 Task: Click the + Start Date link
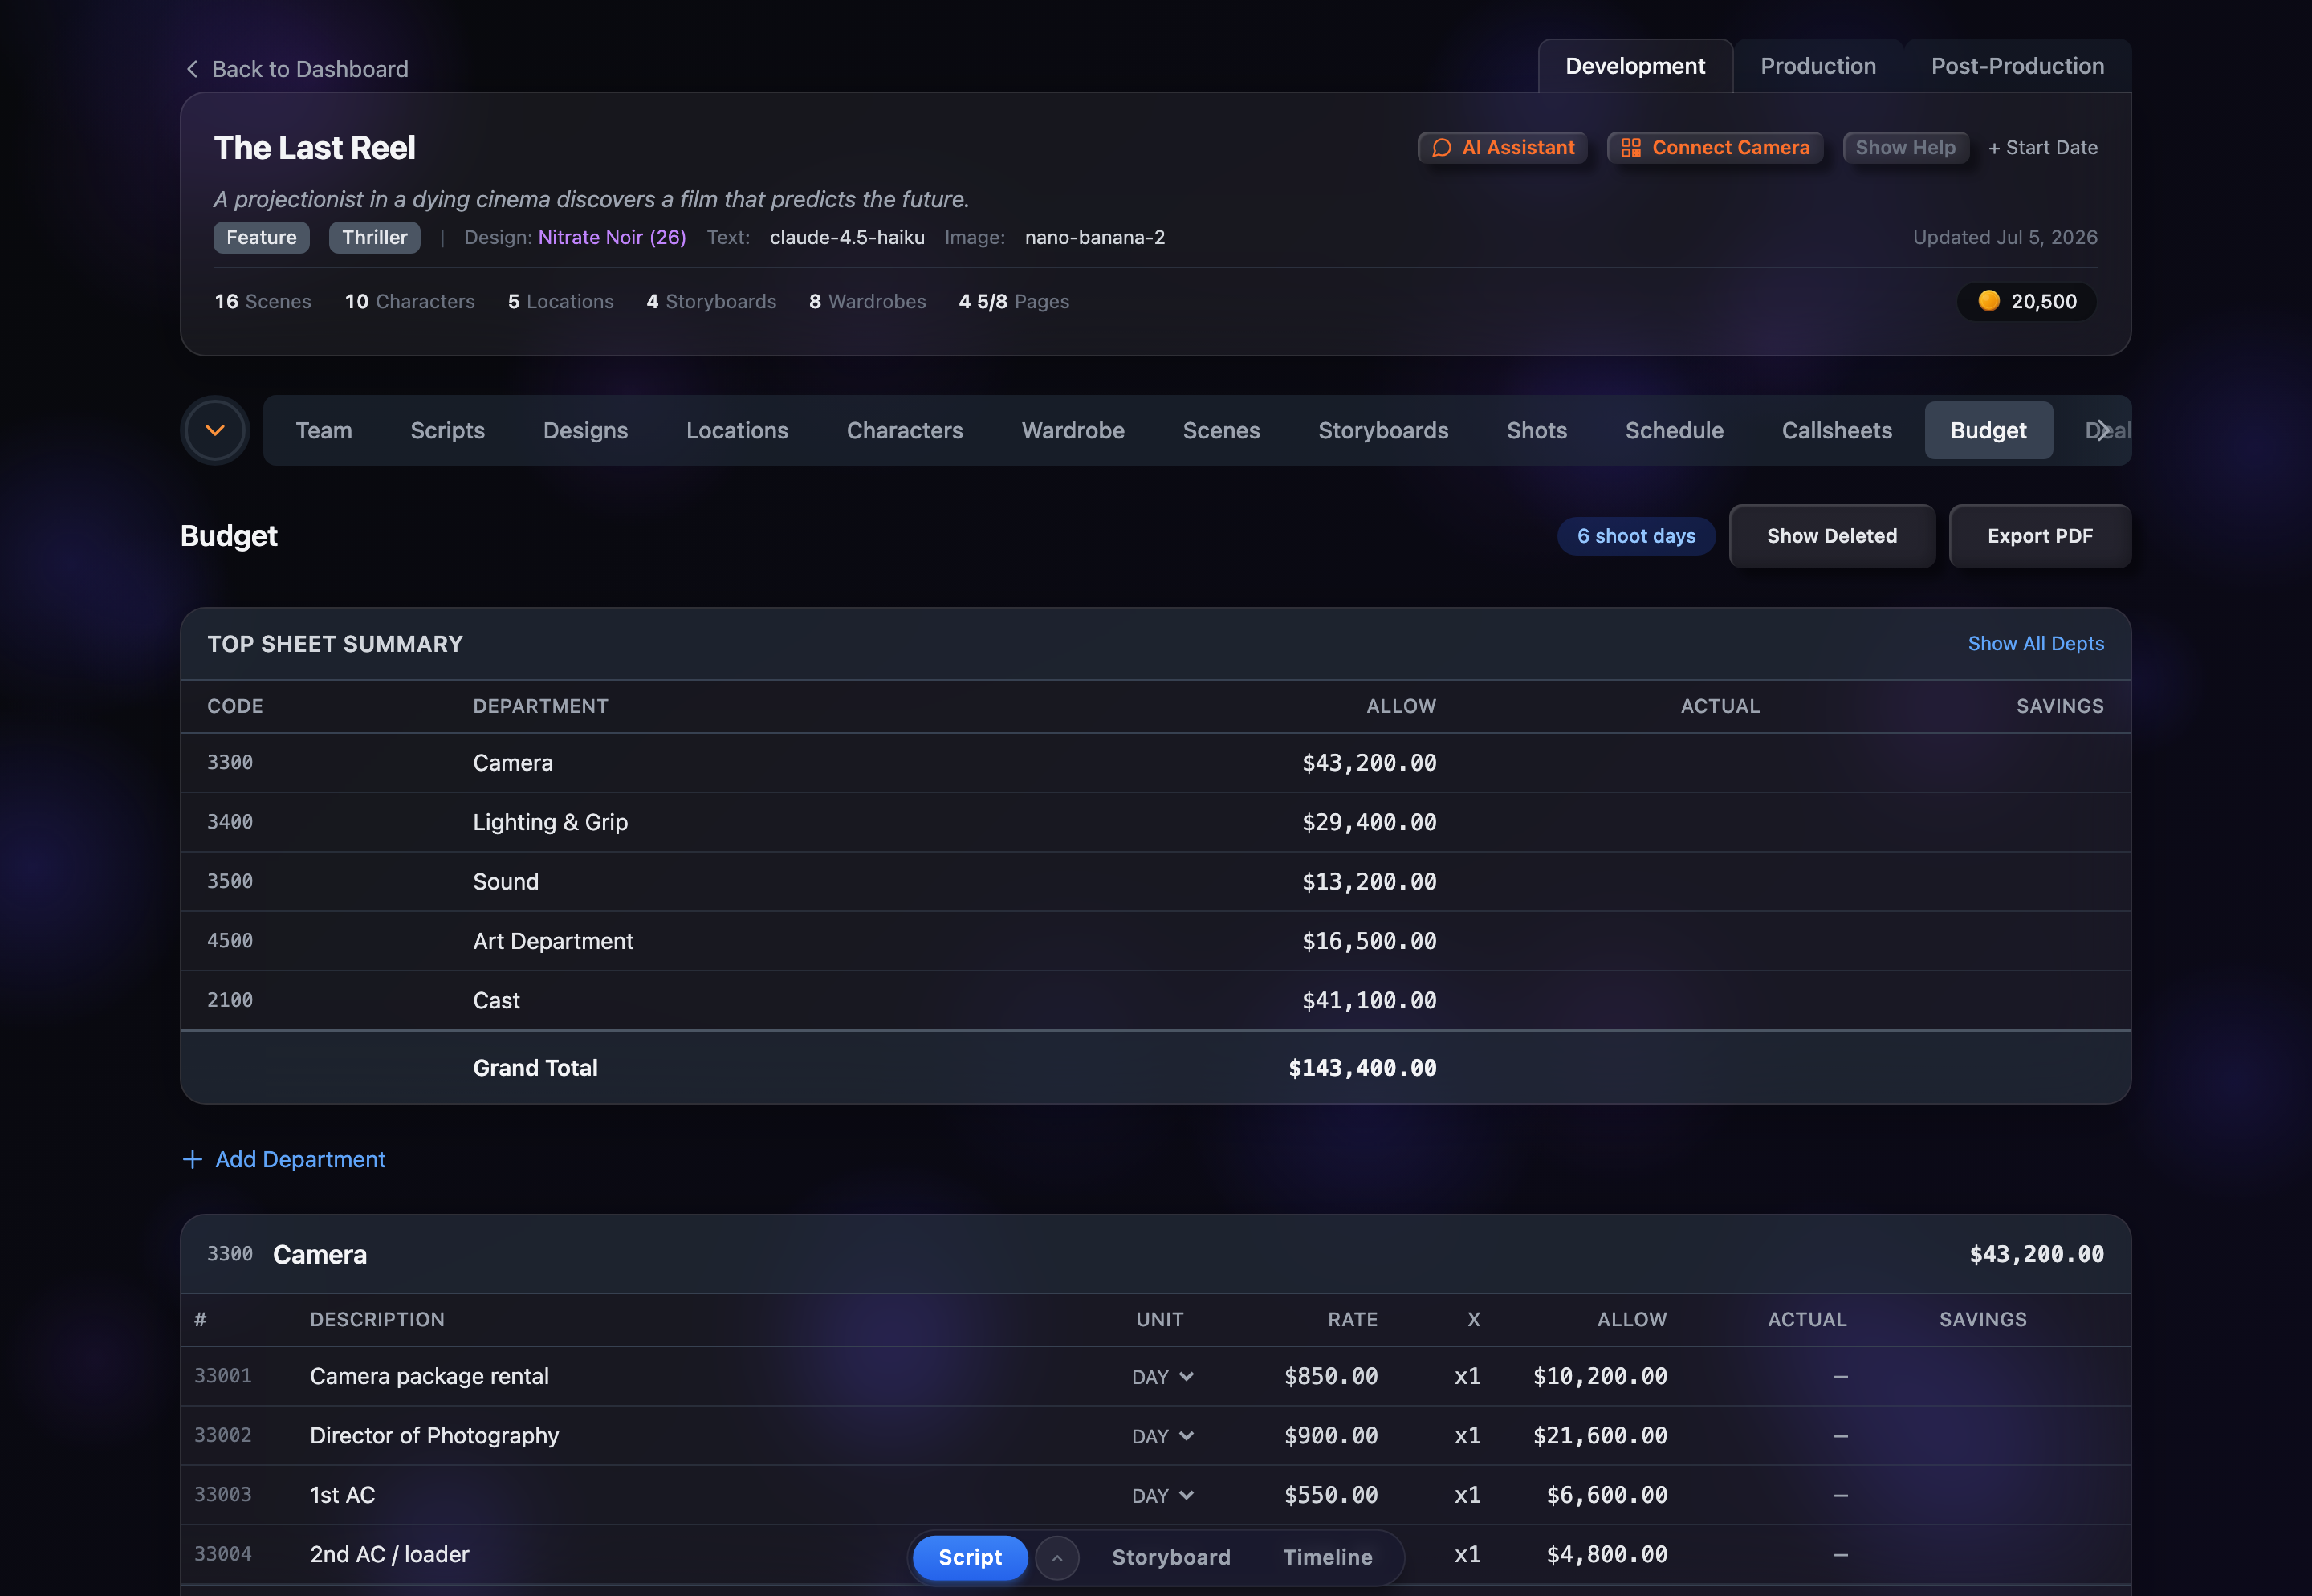point(2042,148)
